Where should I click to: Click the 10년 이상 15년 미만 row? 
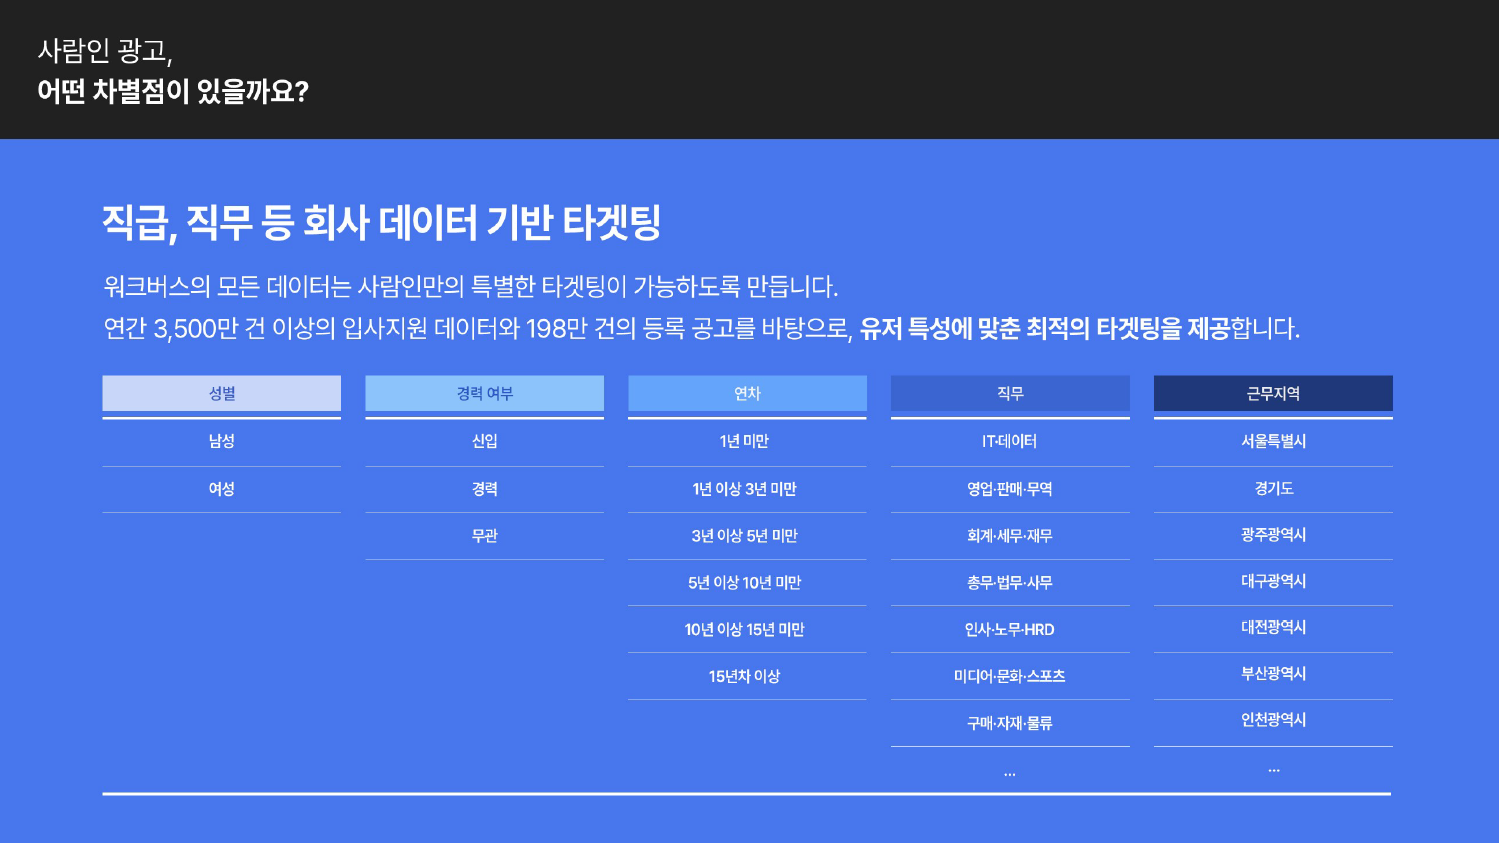coord(747,630)
